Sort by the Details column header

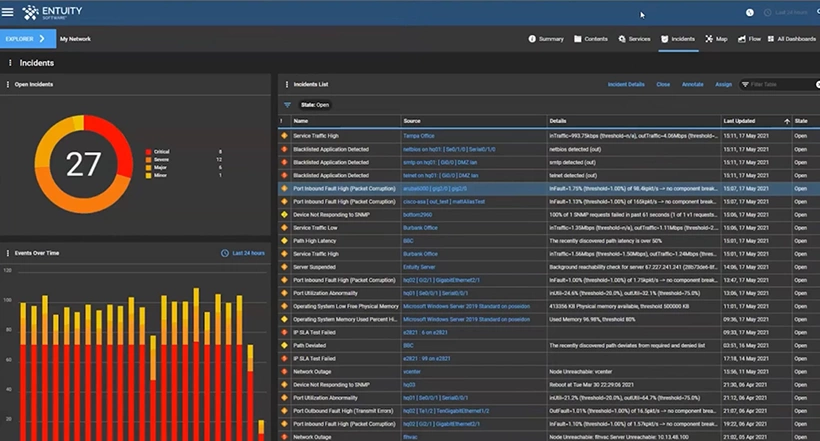tap(557, 121)
